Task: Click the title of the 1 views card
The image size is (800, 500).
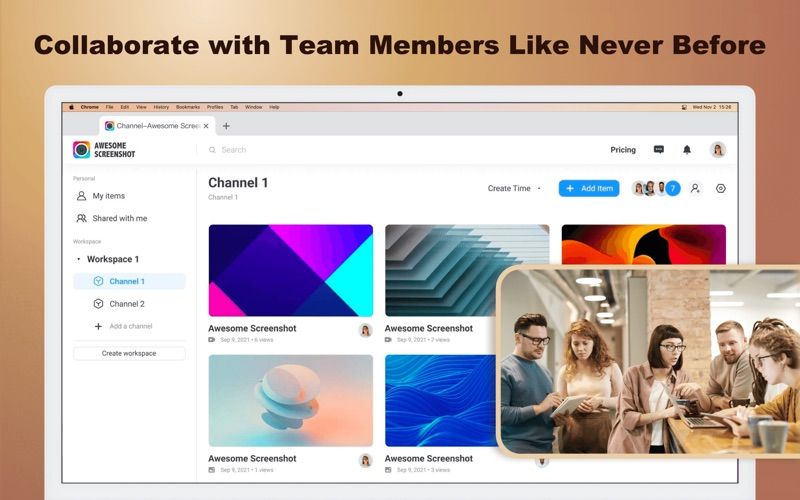Action: click(253, 459)
